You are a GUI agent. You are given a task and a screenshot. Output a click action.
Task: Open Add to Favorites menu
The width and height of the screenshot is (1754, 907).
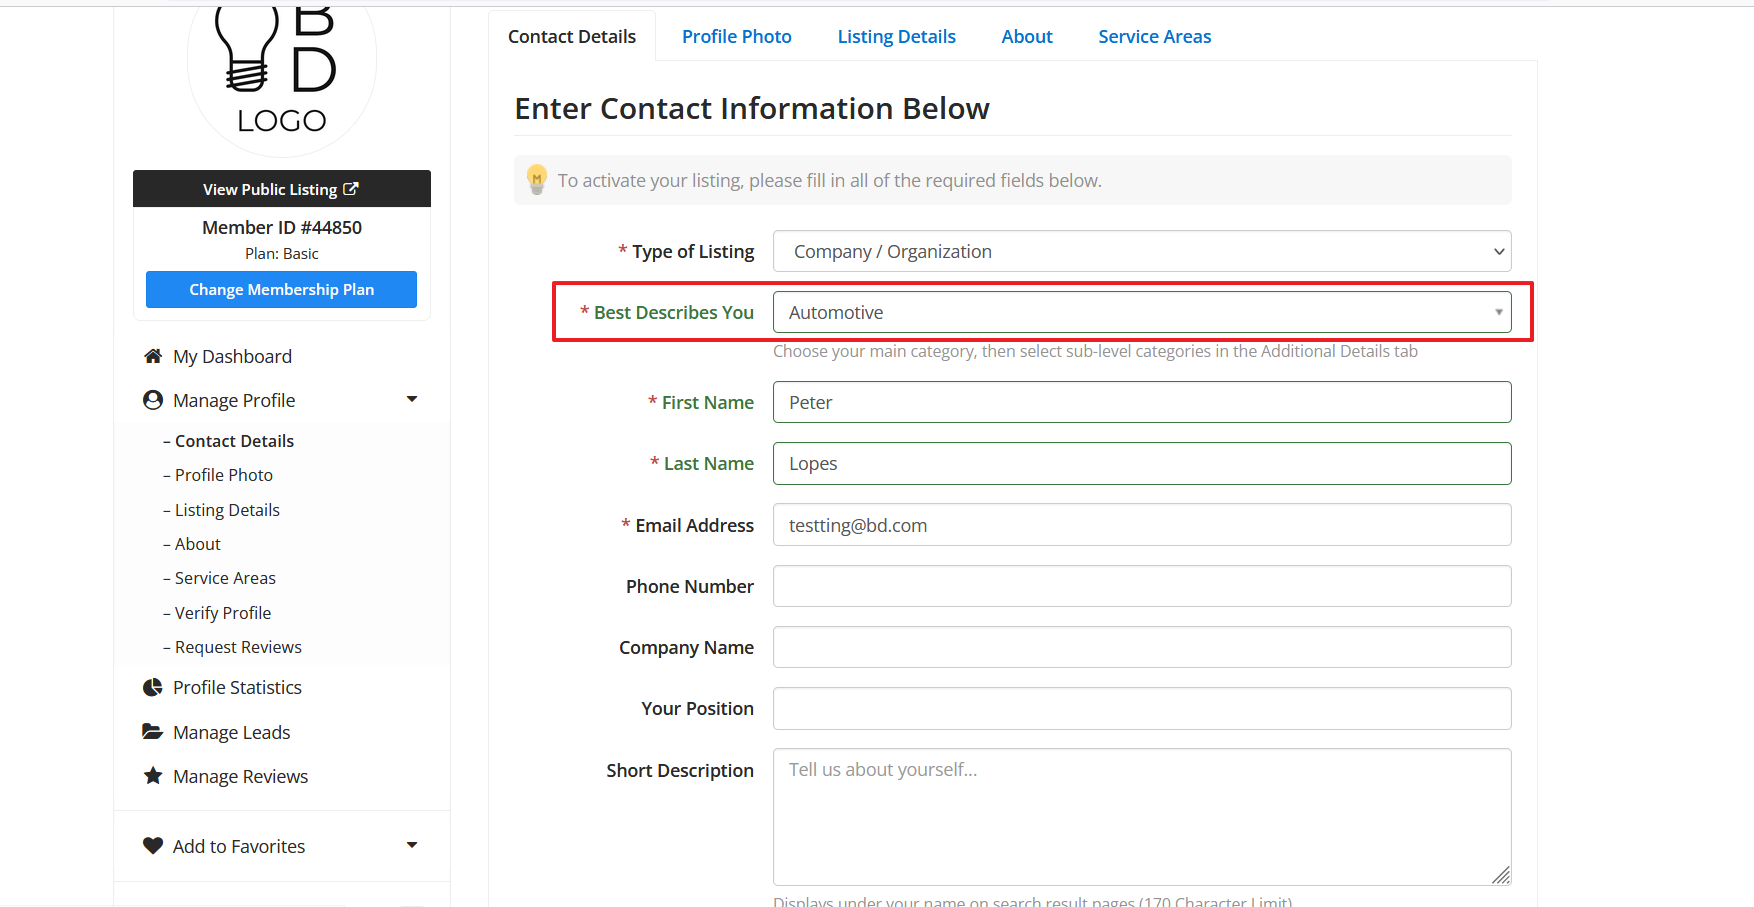[x=239, y=847]
